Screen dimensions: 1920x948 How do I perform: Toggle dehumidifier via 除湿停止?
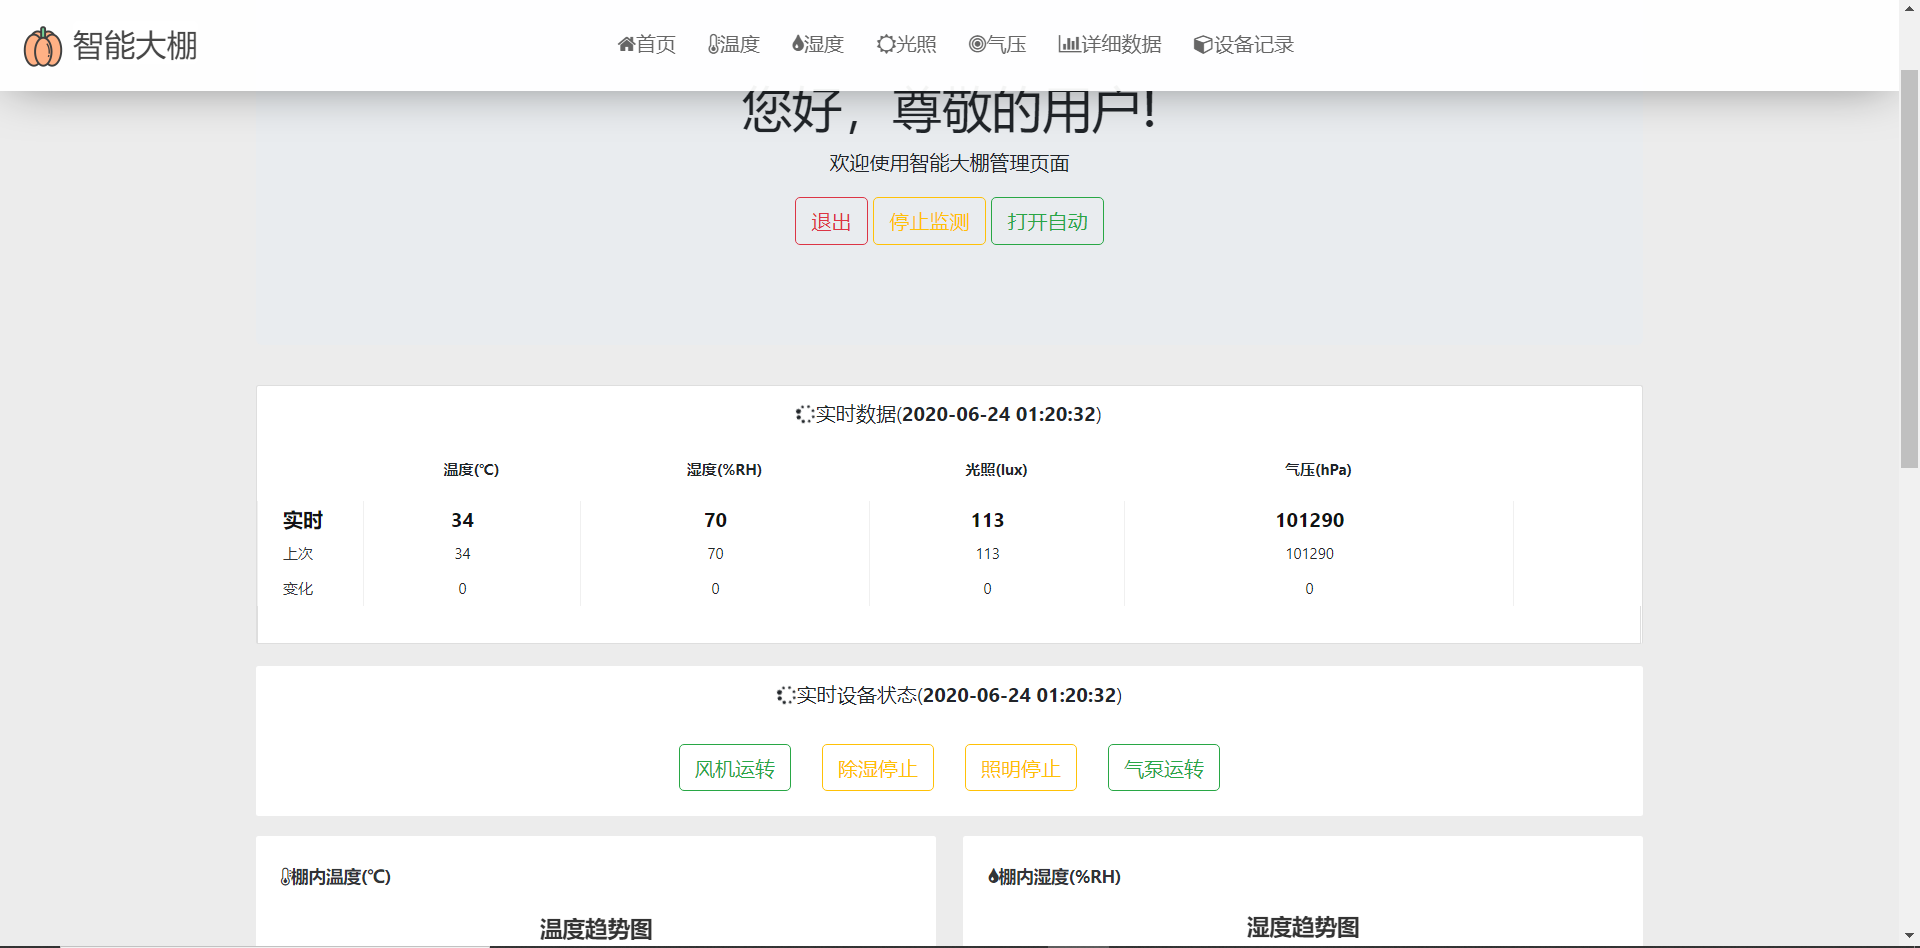(877, 768)
